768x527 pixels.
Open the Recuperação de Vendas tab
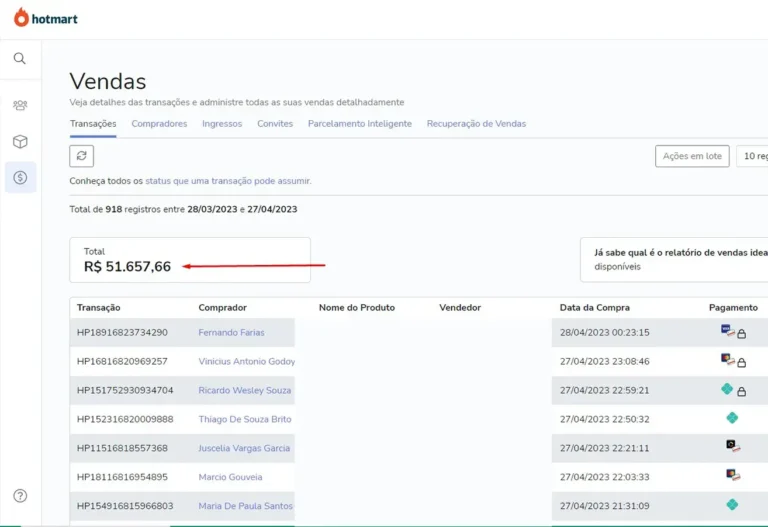pos(476,124)
